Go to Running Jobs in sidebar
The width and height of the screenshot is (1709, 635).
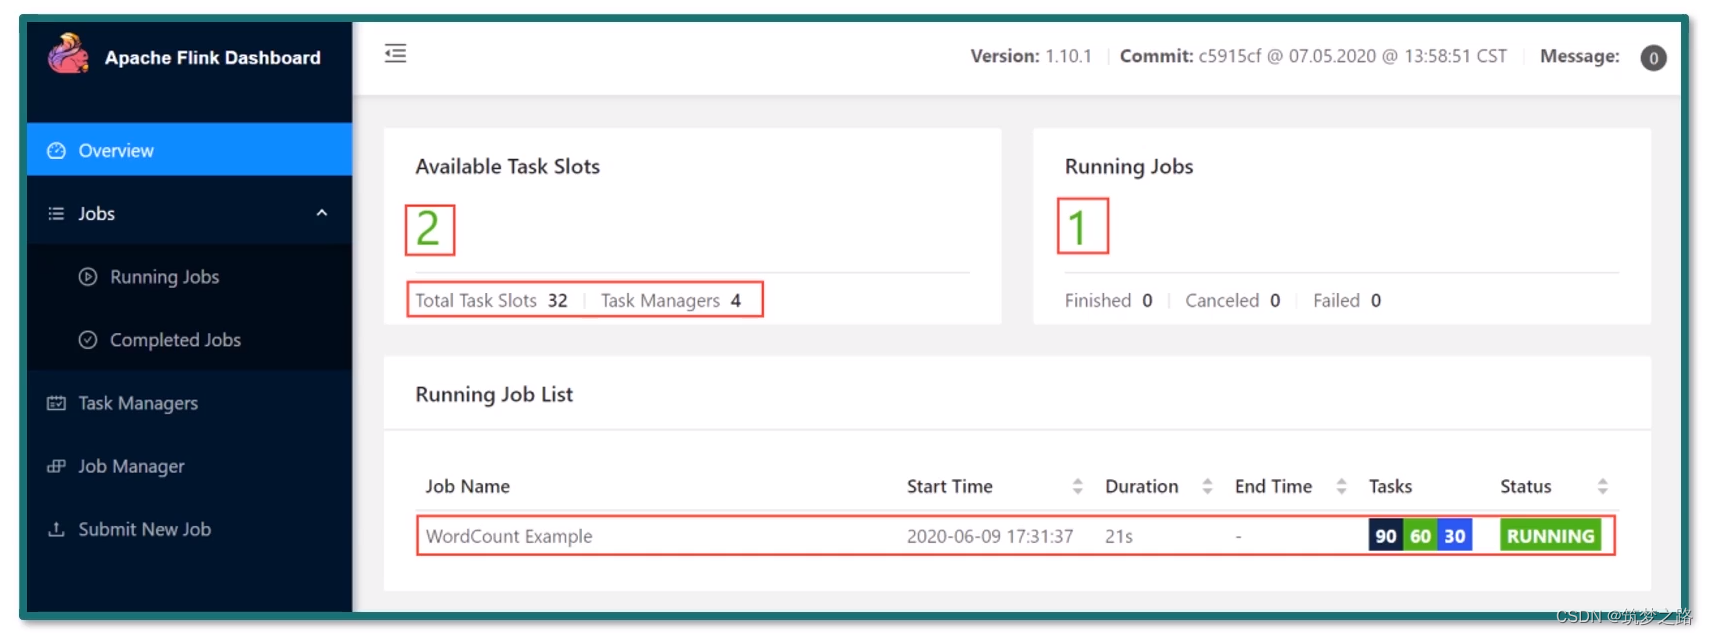pos(190,277)
